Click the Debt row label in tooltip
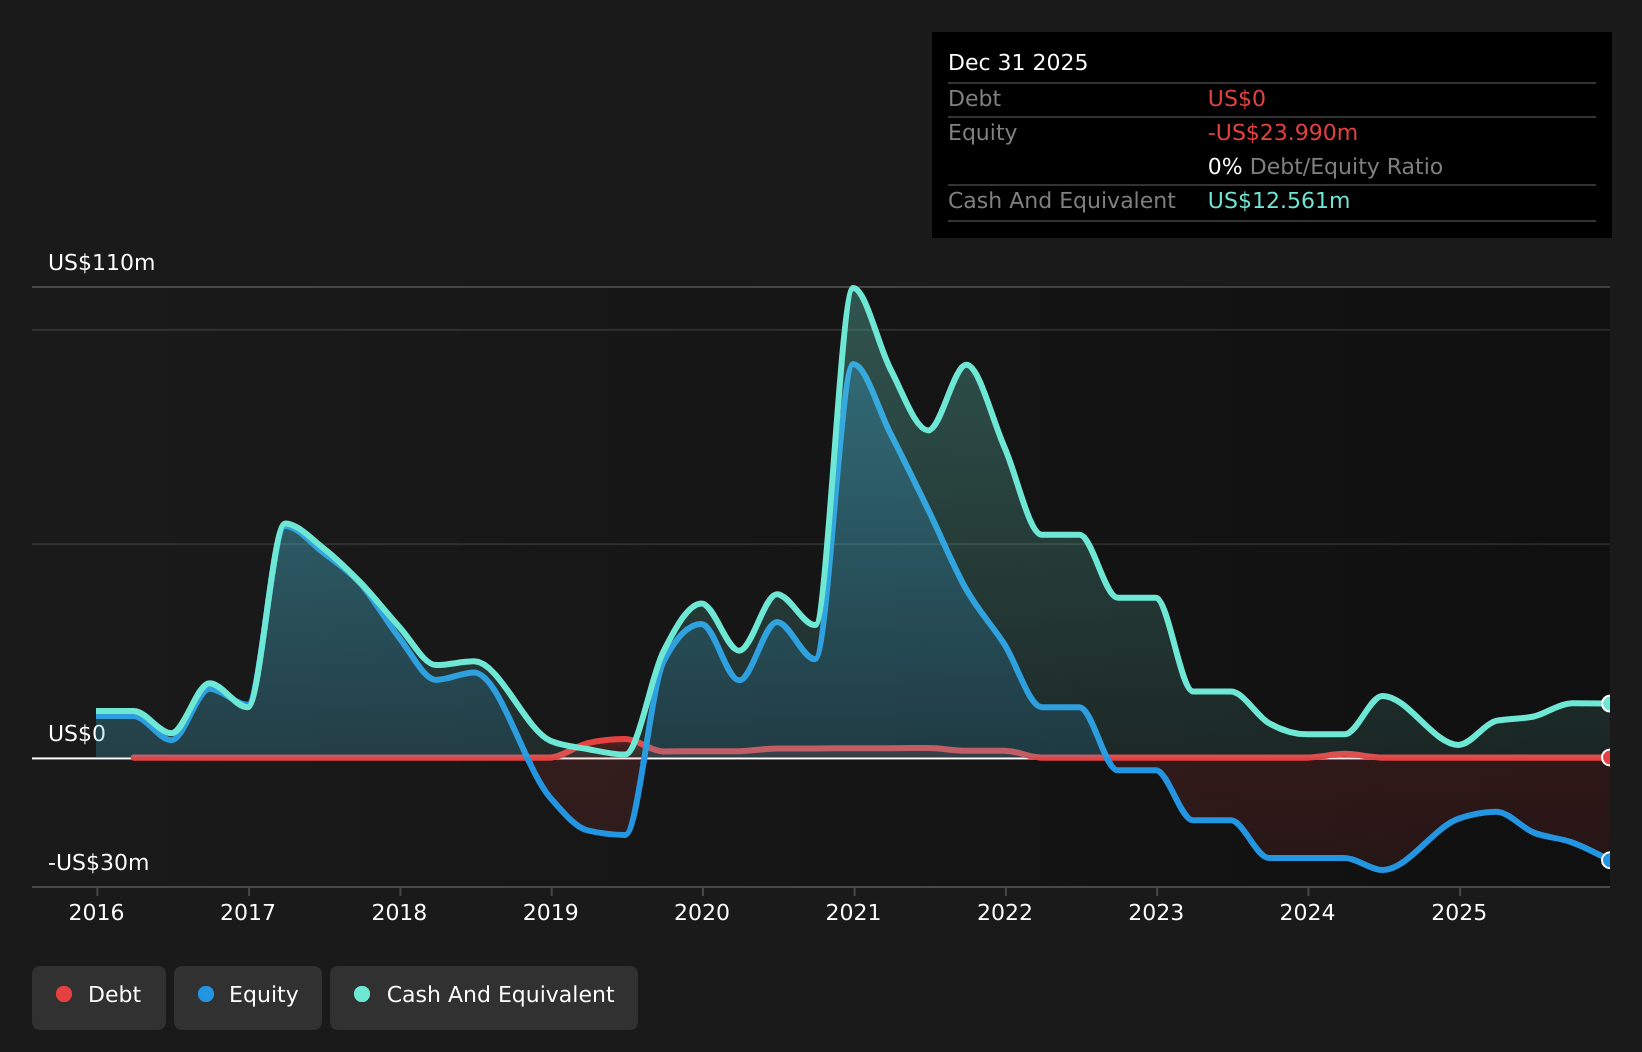 (x=974, y=99)
